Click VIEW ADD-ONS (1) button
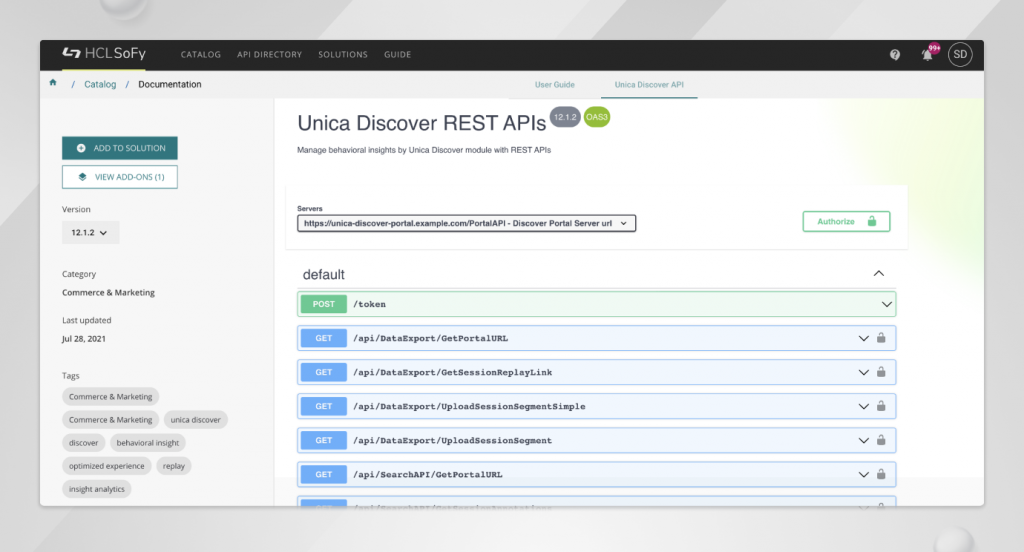This screenshot has height=552, width=1024. click(120, 177)
